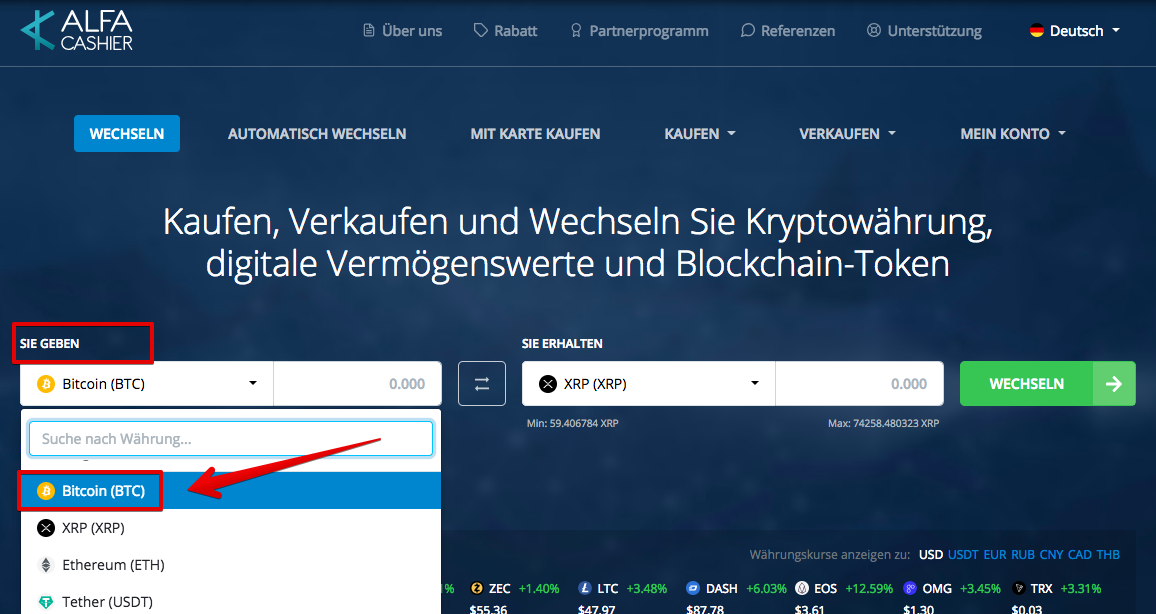Click the chat bubble icon beside Referenzen
Screen dimensions: 1156x614
748,30
